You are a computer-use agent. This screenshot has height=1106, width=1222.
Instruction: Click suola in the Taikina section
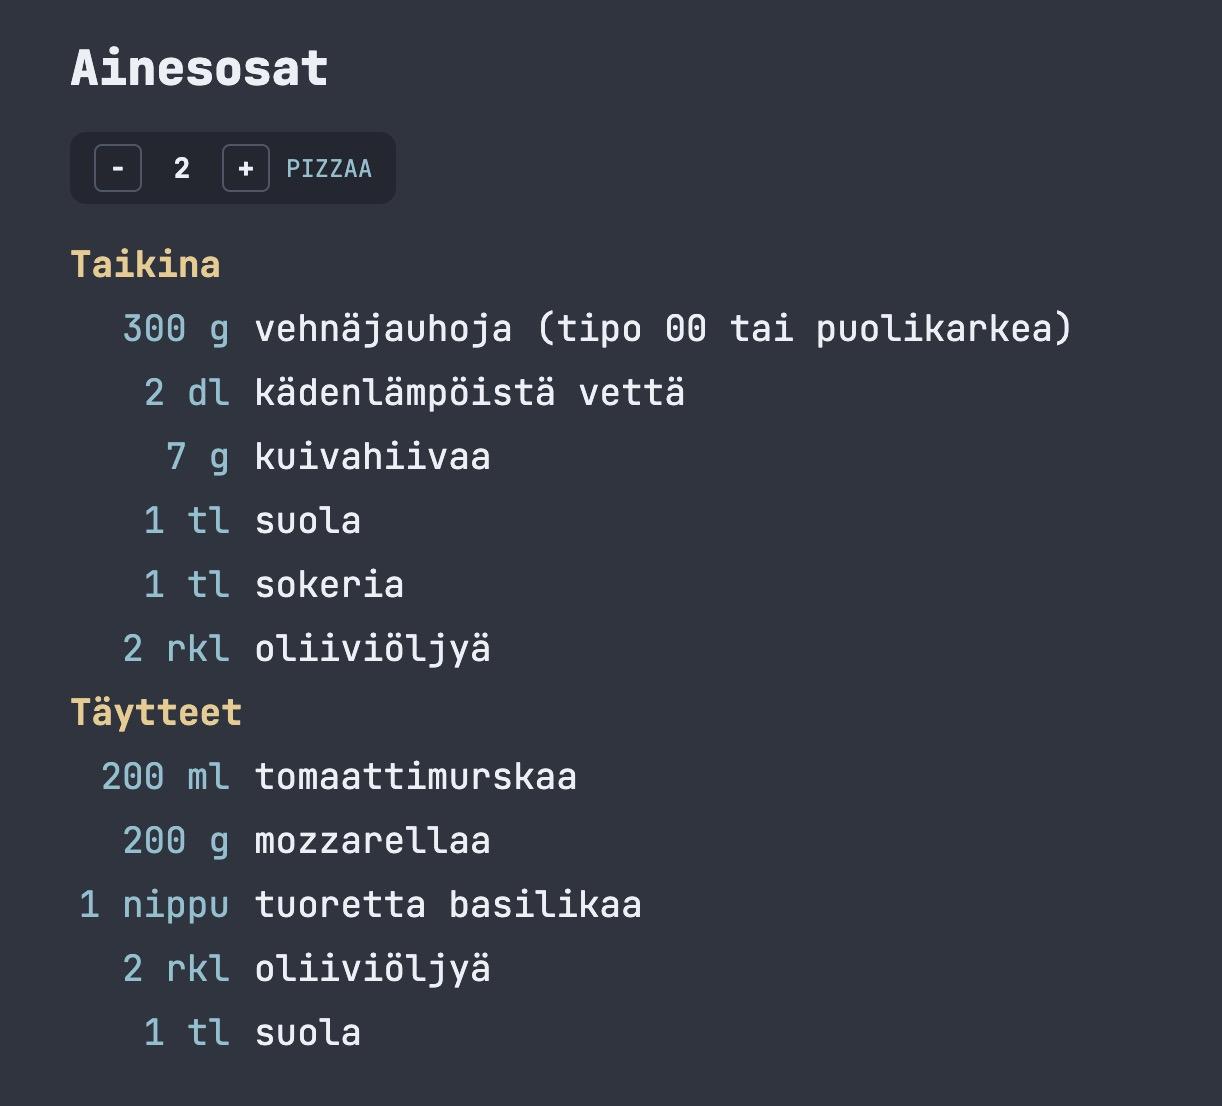[307, 521]
